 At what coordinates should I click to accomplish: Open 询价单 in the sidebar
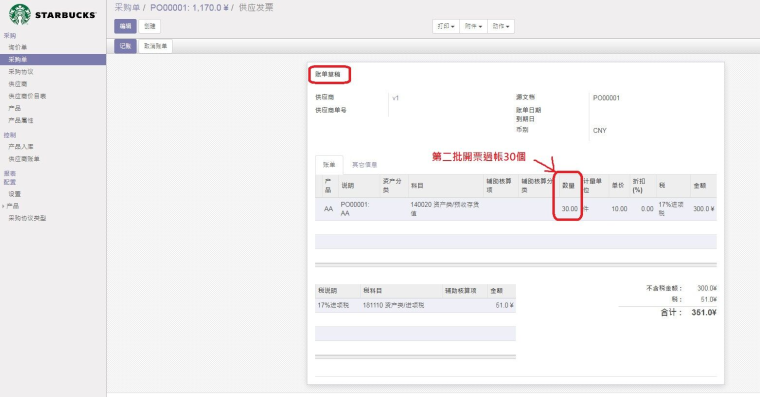coord(17,47)
